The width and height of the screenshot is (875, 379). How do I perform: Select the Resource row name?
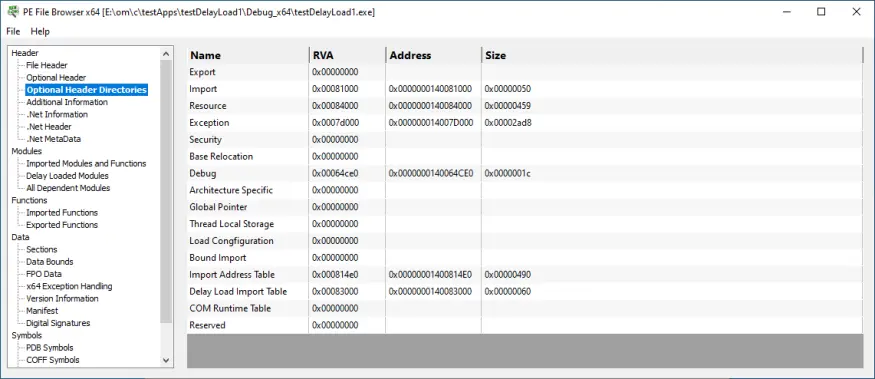click(x=208, y=105)
